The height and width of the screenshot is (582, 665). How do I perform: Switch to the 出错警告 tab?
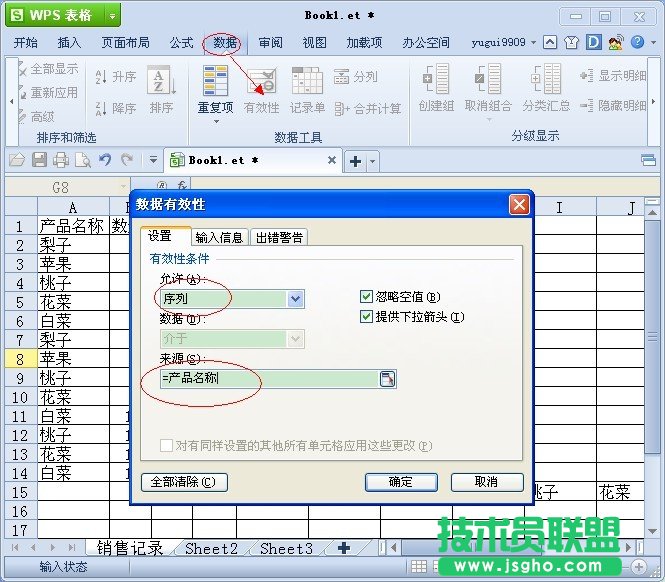pos(279,238)
